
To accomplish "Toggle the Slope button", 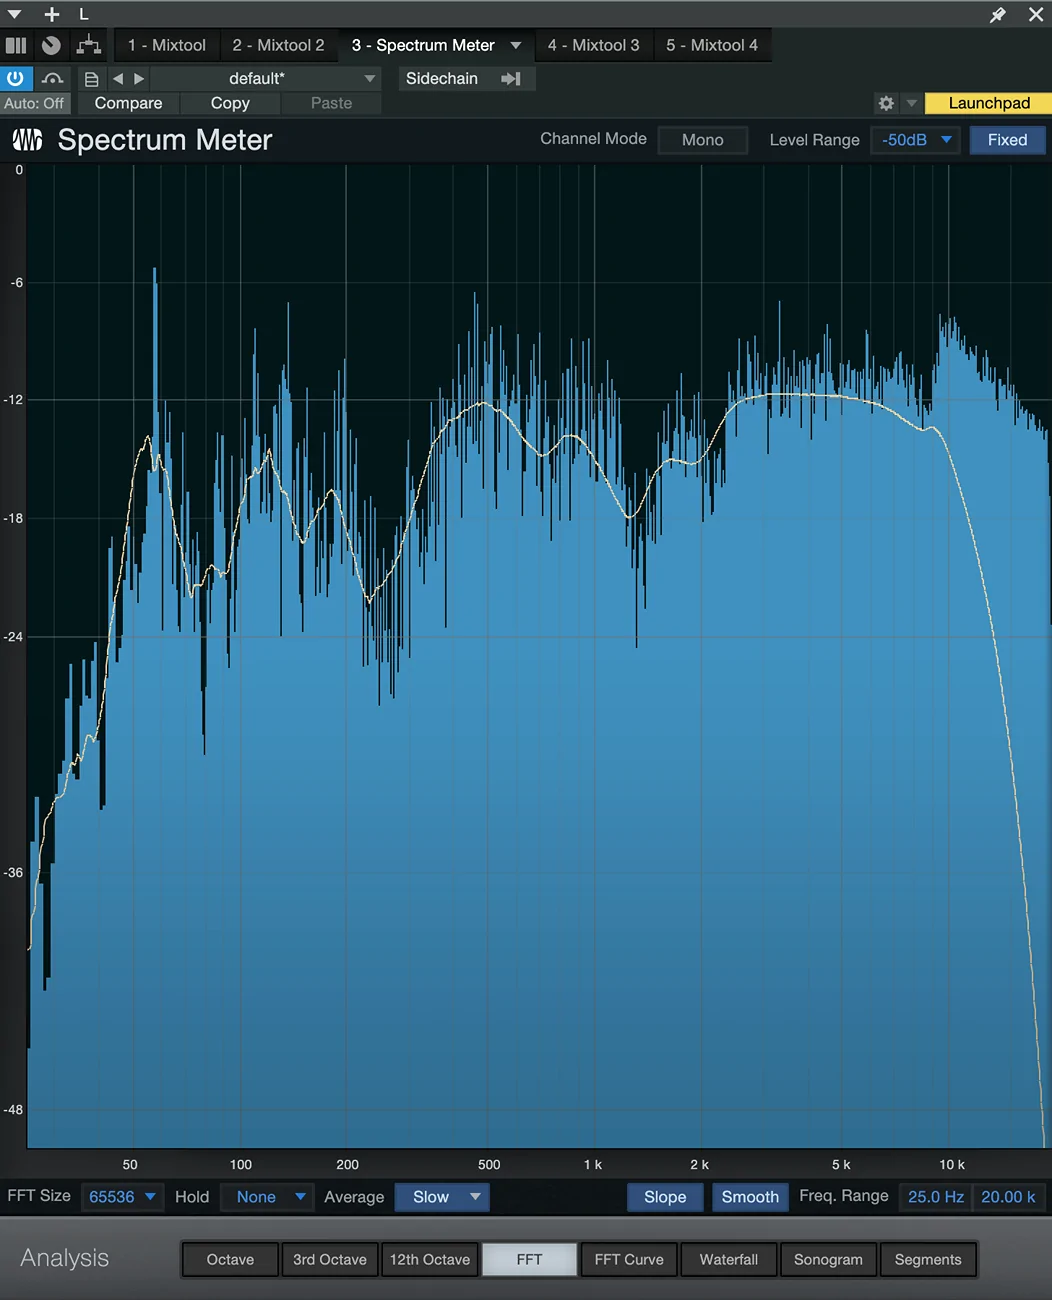I will tap(665, 1197).
